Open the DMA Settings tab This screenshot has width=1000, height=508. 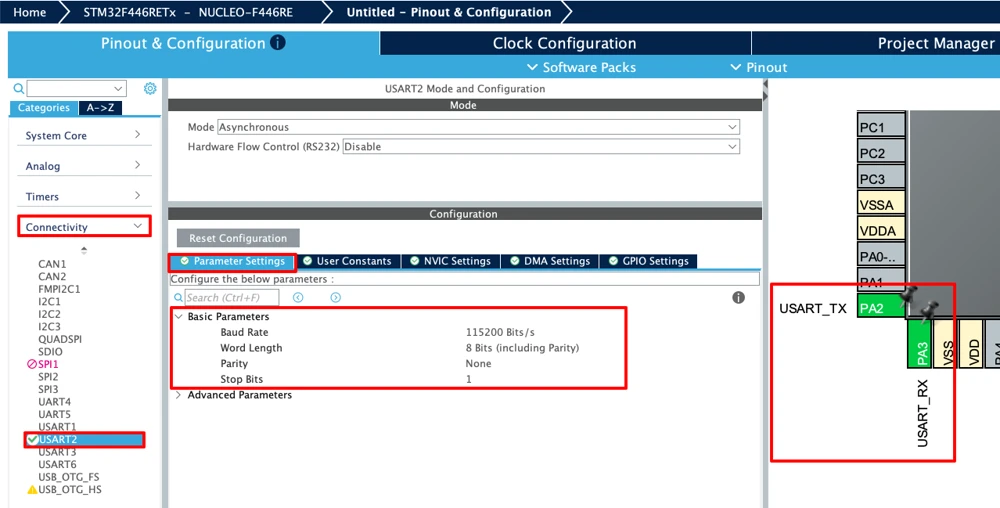click(x=550, y=261)
